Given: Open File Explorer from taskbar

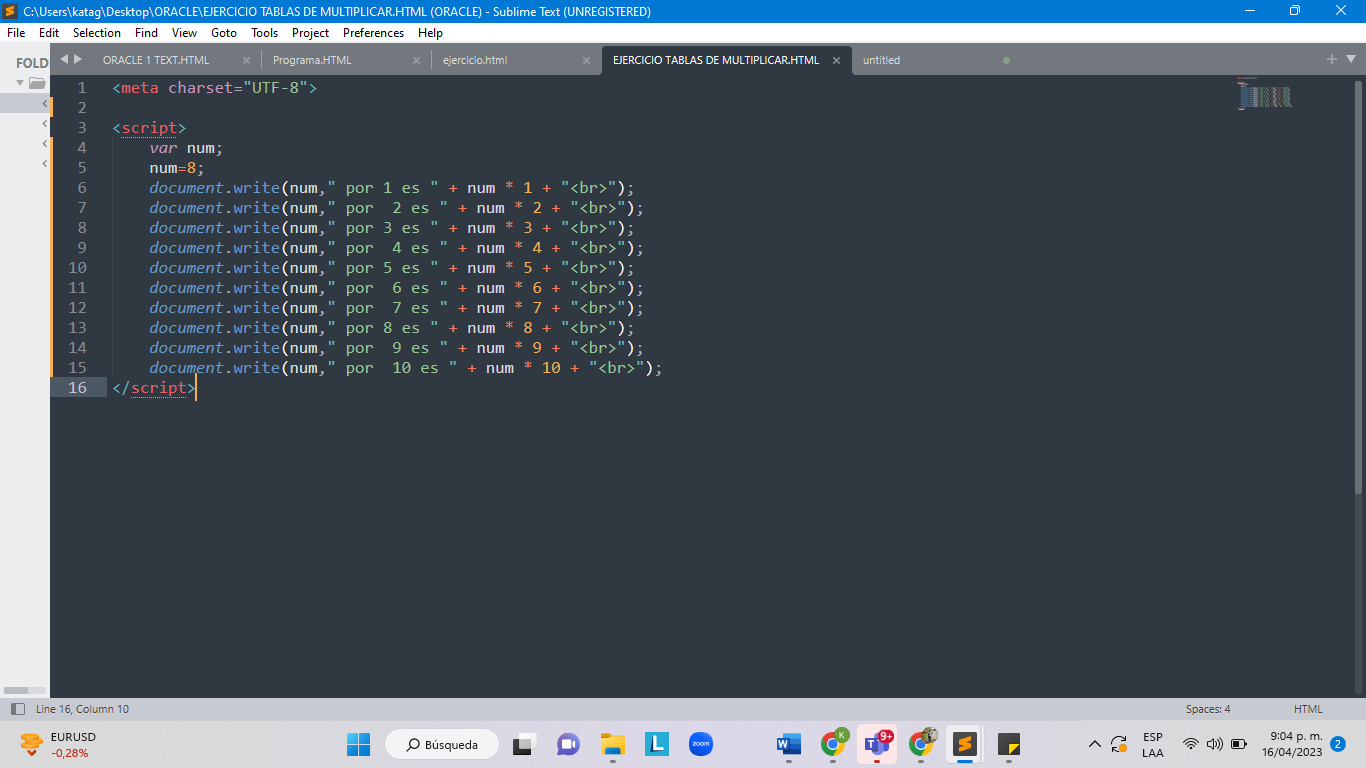Looking at the screenshot, I should (613, 745).
